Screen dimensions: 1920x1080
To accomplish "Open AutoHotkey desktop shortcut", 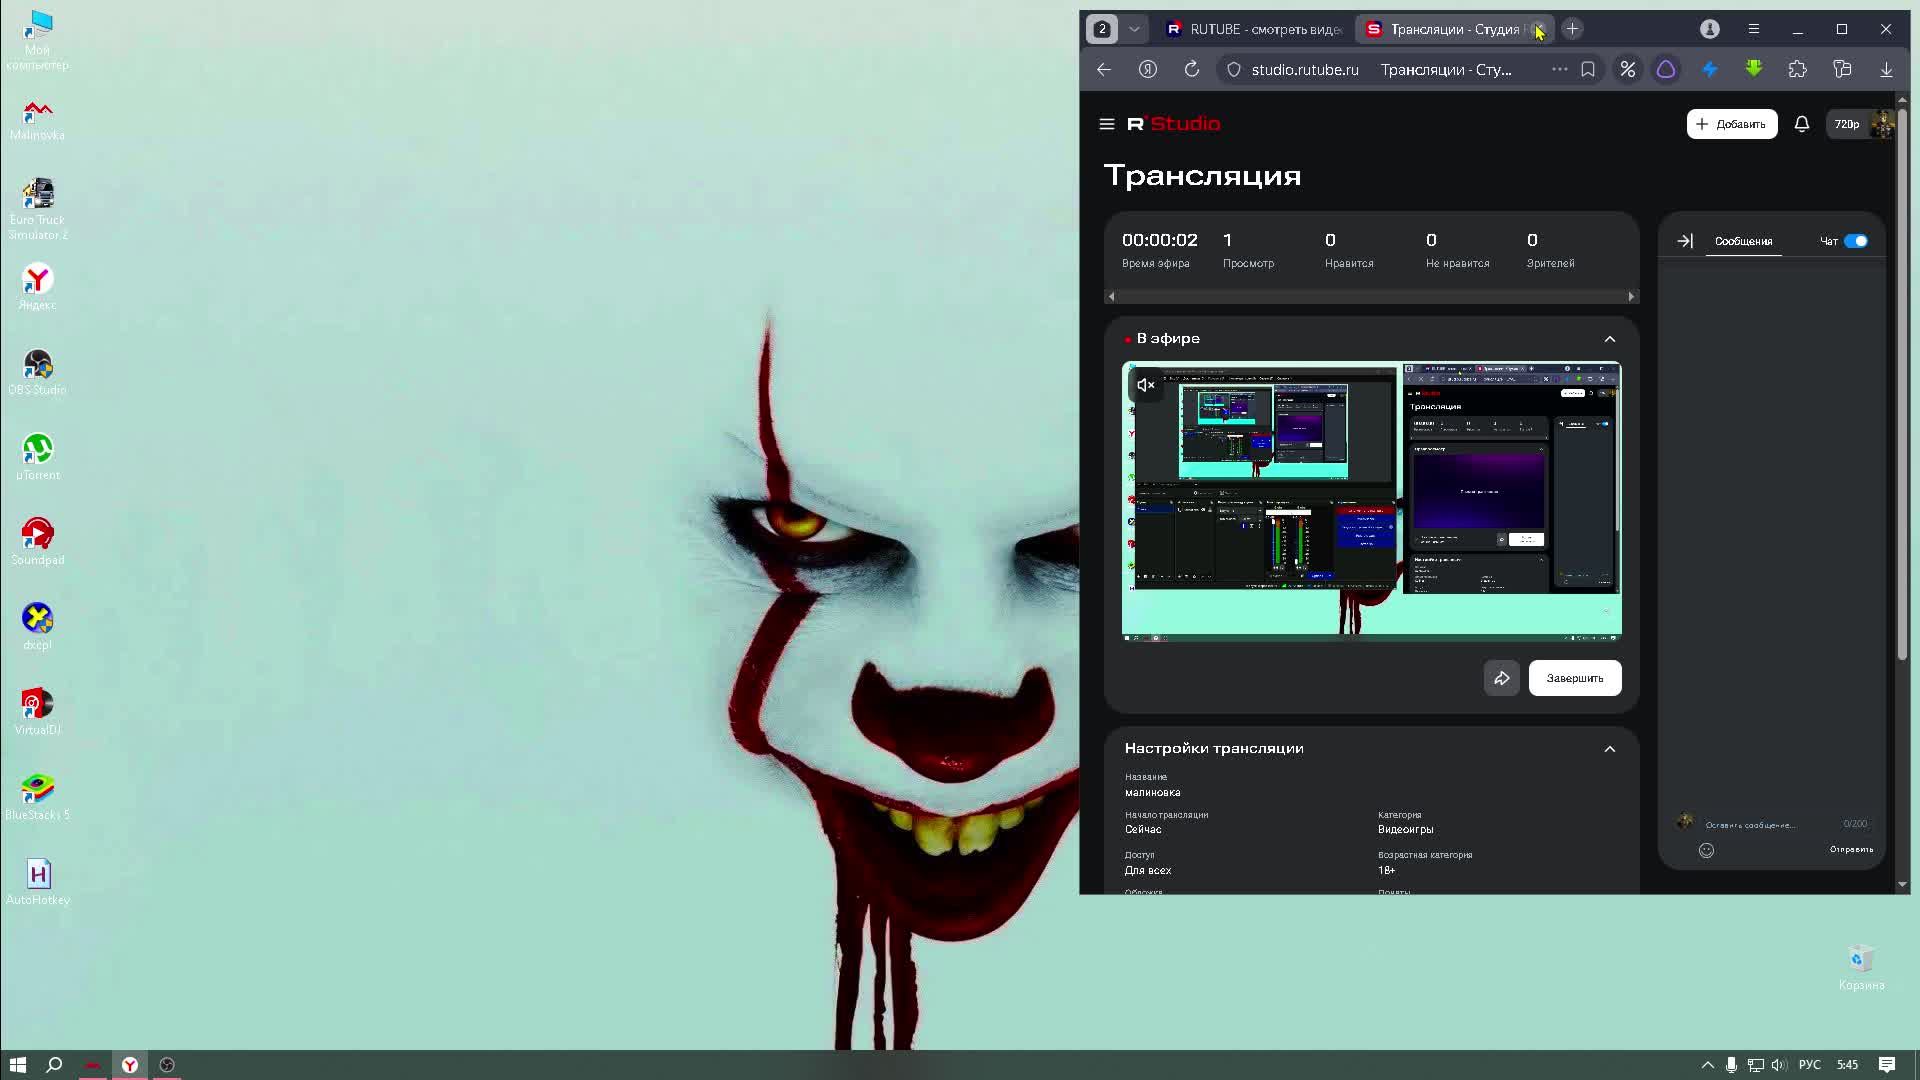I will (38, 882).
